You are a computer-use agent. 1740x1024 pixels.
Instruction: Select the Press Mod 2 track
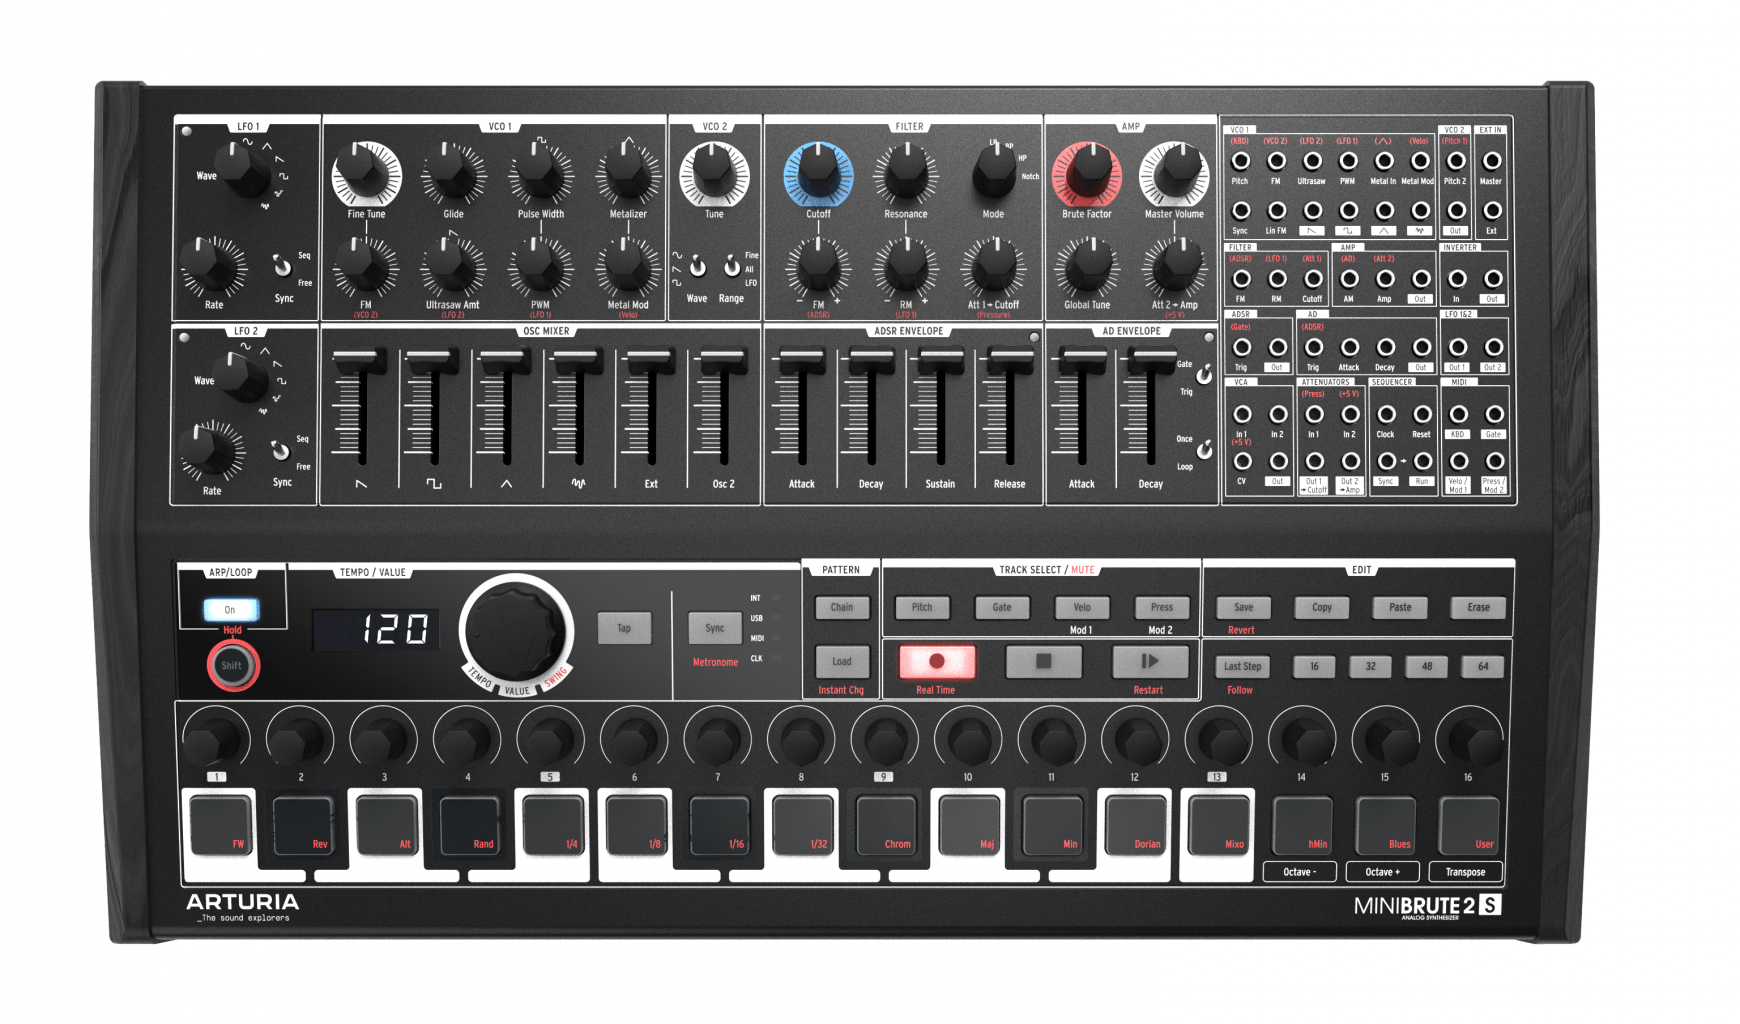[x=1161, y=607]
